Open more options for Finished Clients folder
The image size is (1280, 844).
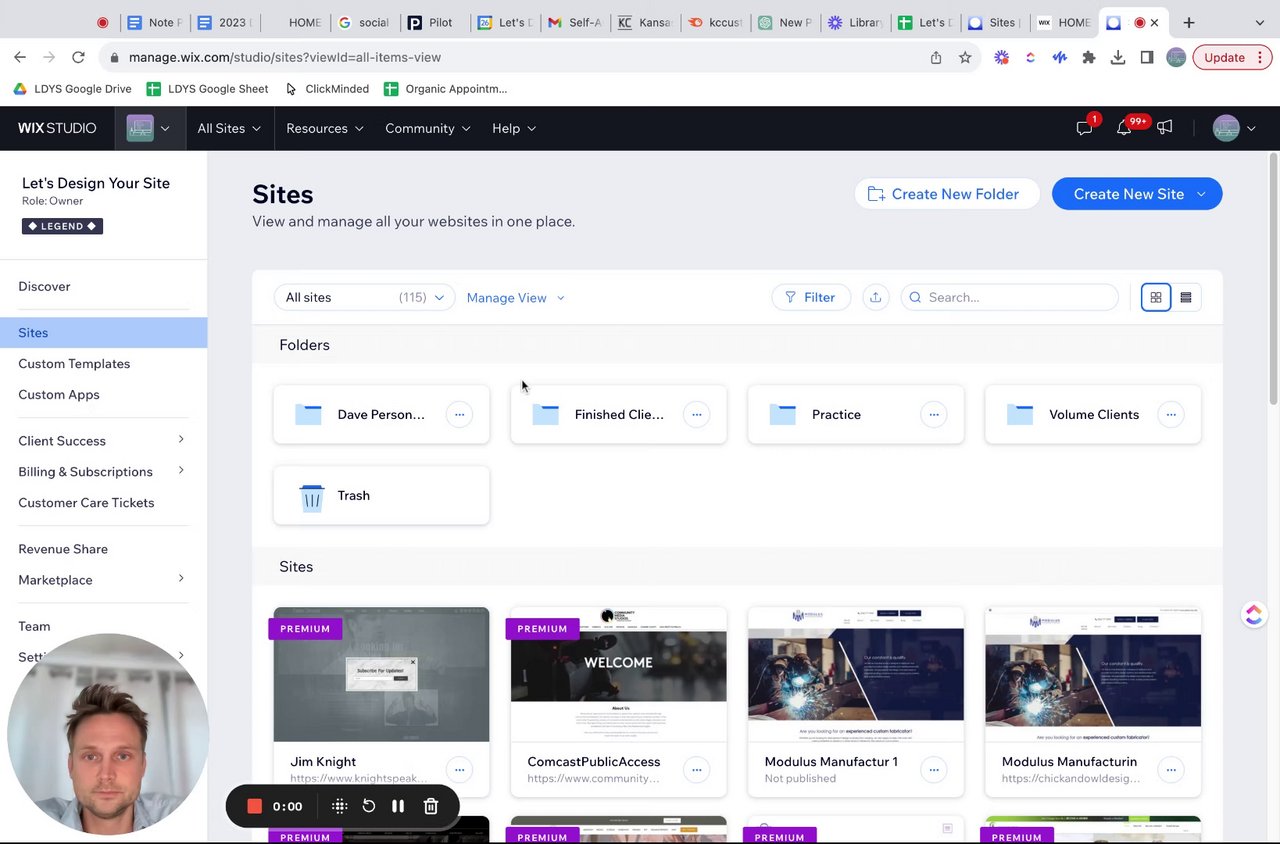[696, 414]
